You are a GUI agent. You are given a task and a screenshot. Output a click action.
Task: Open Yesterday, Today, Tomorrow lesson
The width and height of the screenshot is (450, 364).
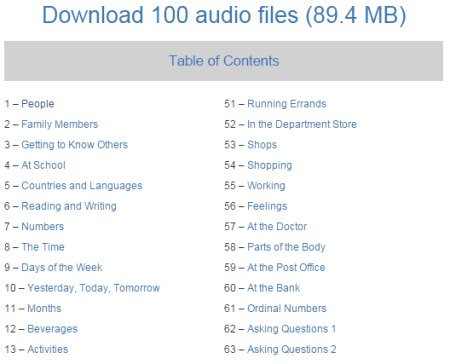tap(94, 288)
